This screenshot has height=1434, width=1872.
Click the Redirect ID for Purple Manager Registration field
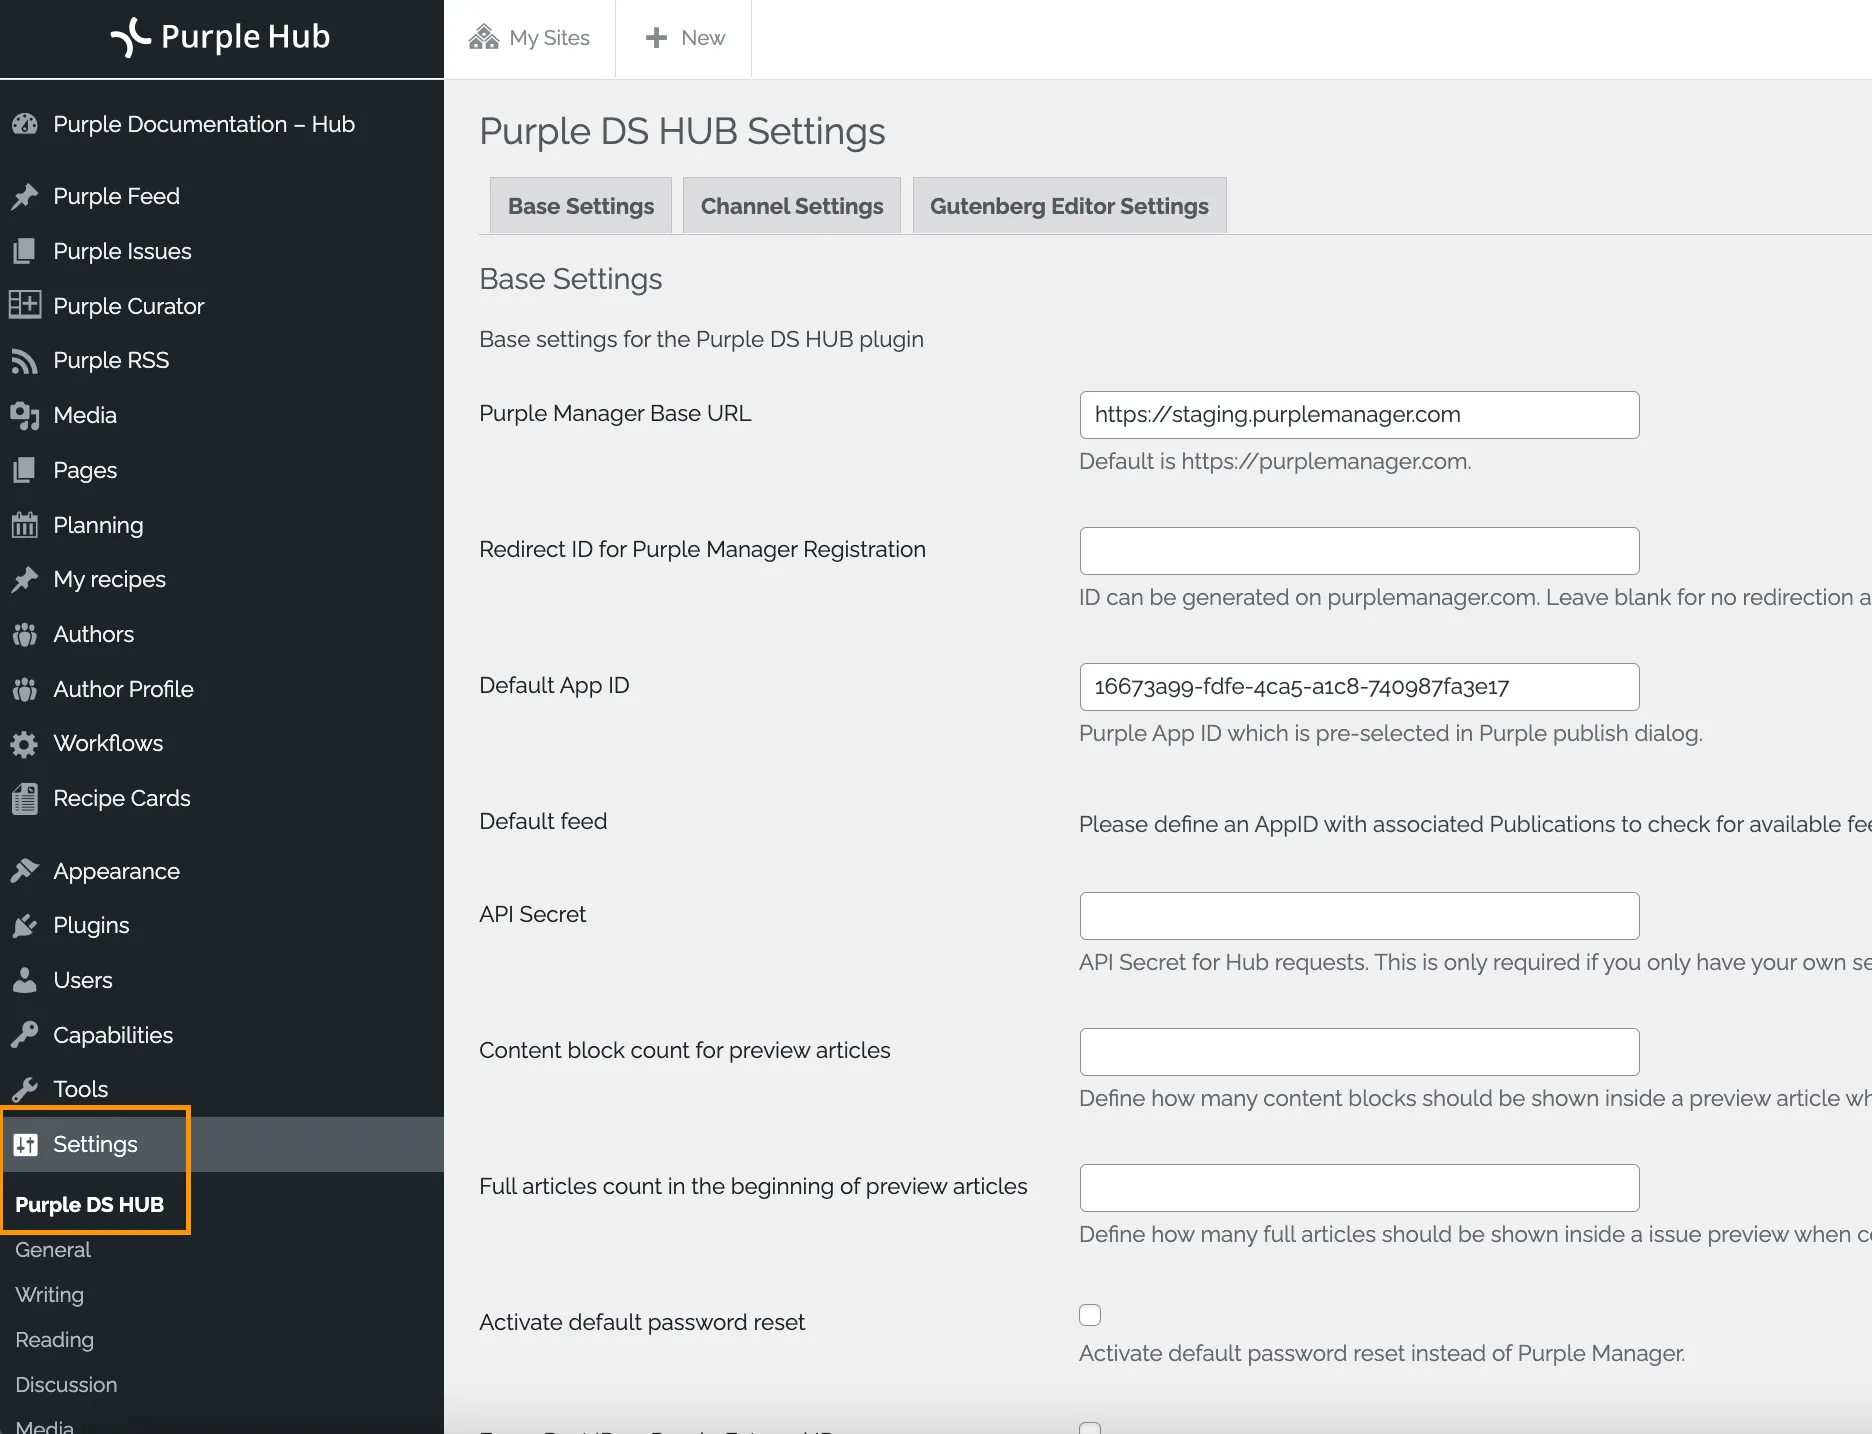[x=1360, y=551]
